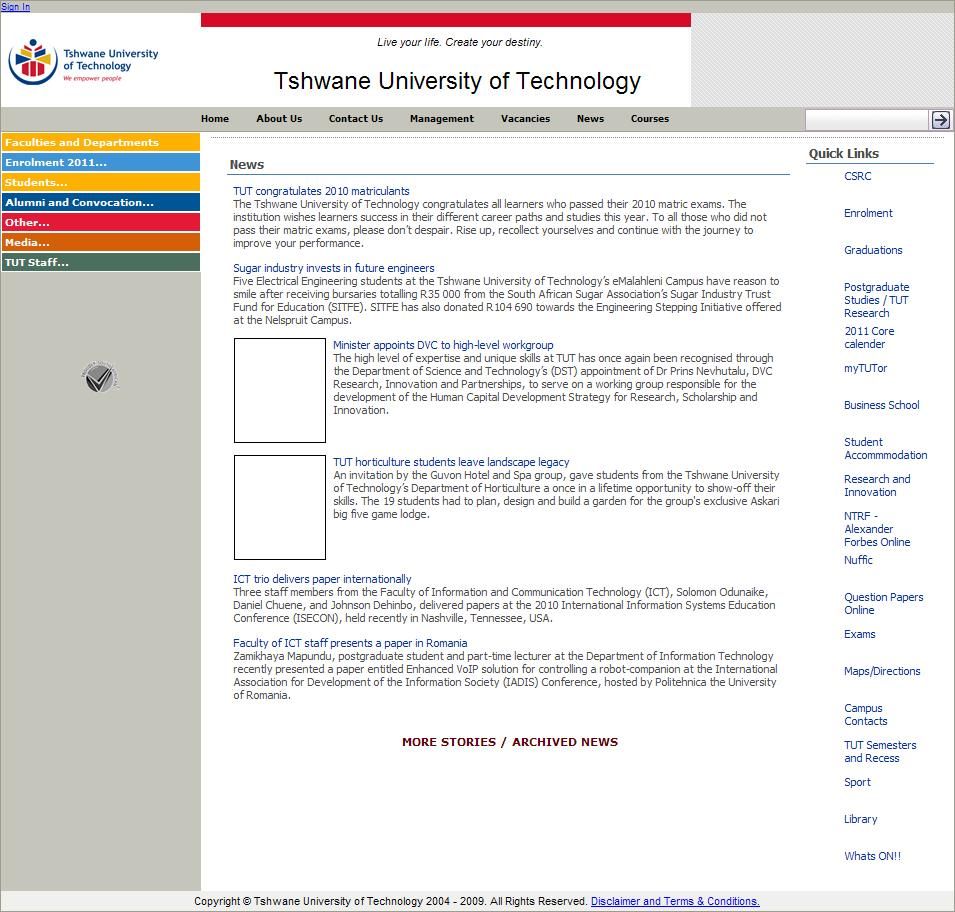
Task: Expand Faculties and Departments sidebar section
Action: click(100, 142)
